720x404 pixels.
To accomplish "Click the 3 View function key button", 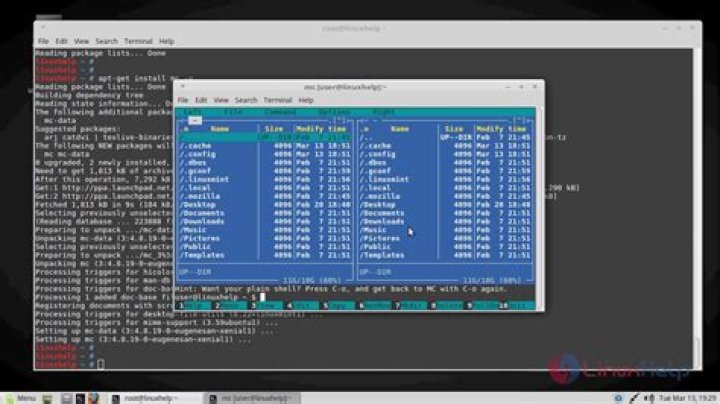I will (267, 306).
